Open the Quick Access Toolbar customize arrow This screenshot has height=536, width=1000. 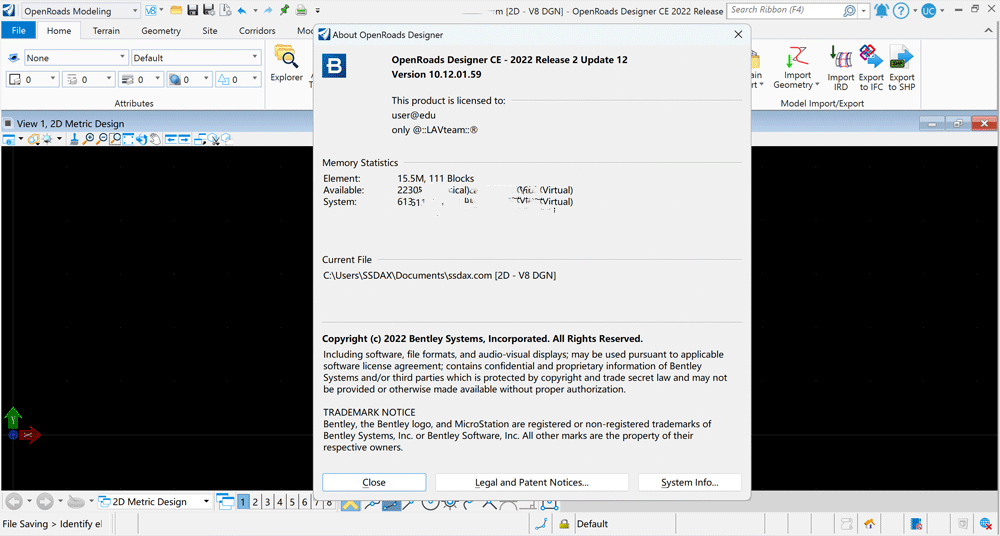point(318,11)
